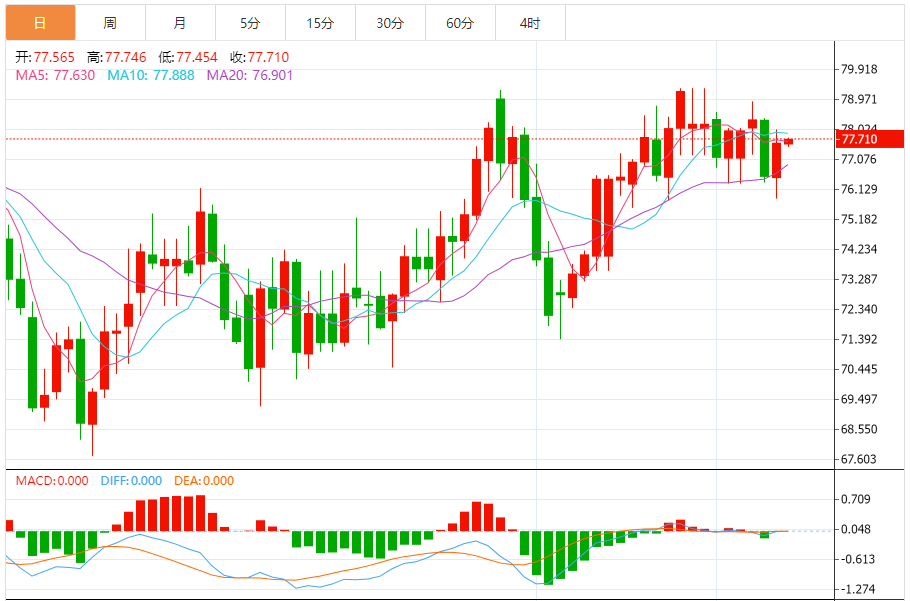Click the 77.076 price axis label
Screen dimensions: 910x601
click(859, 159)
